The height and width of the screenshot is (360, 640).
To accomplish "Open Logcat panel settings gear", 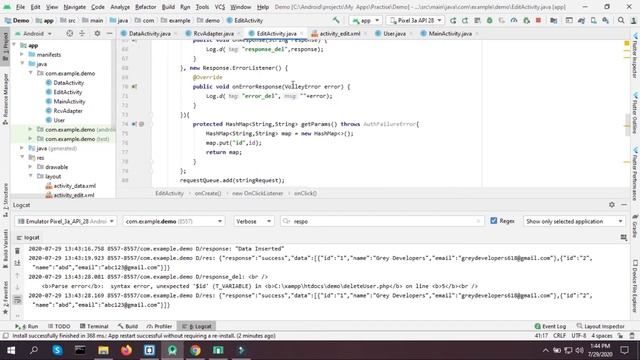I will 611,204.
